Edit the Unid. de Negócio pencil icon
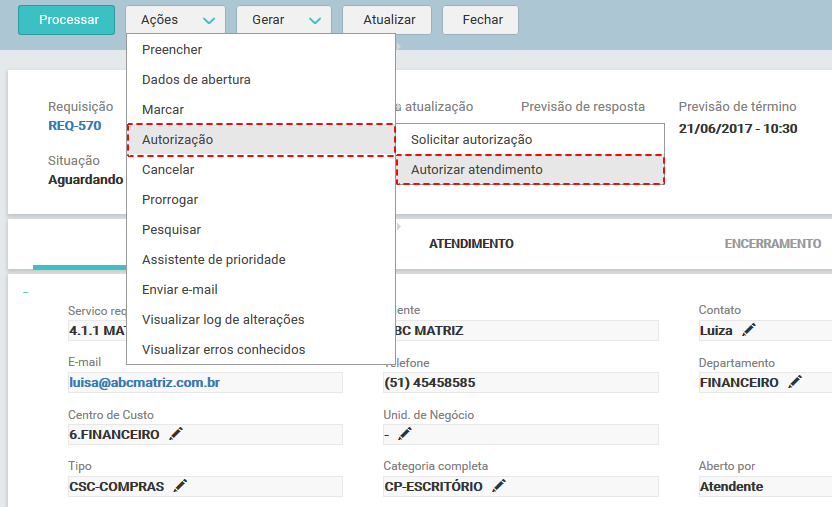The image size is (832, 507). pos(404,434)
